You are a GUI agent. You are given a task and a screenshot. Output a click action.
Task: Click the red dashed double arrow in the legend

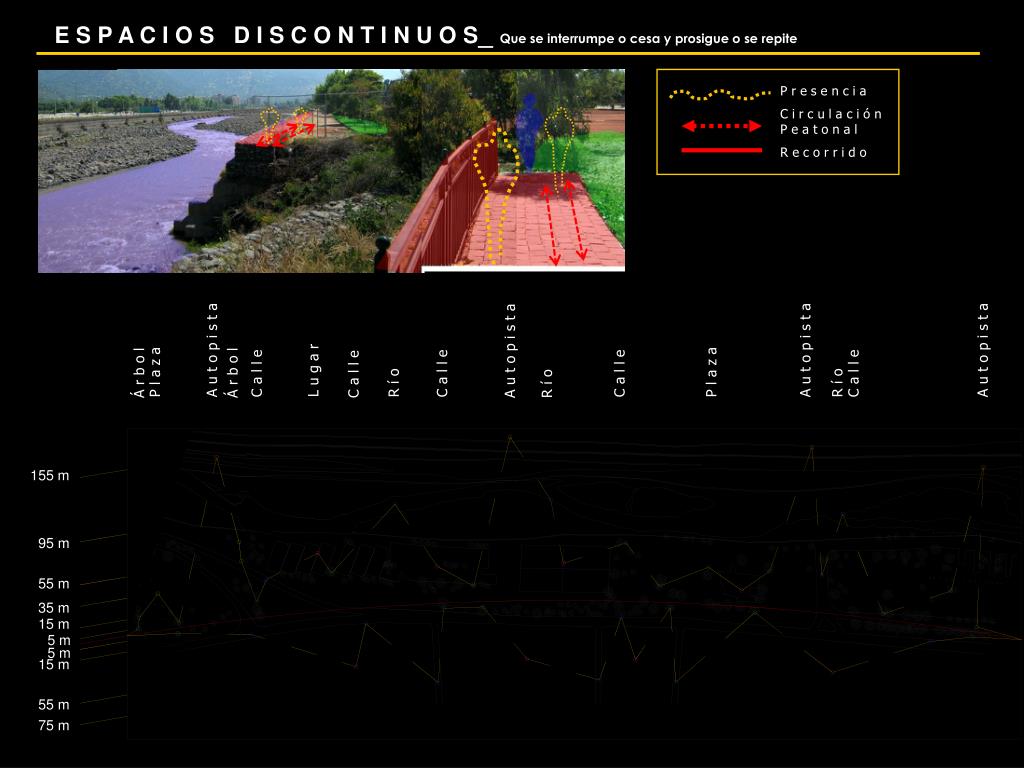pos(722,126)
